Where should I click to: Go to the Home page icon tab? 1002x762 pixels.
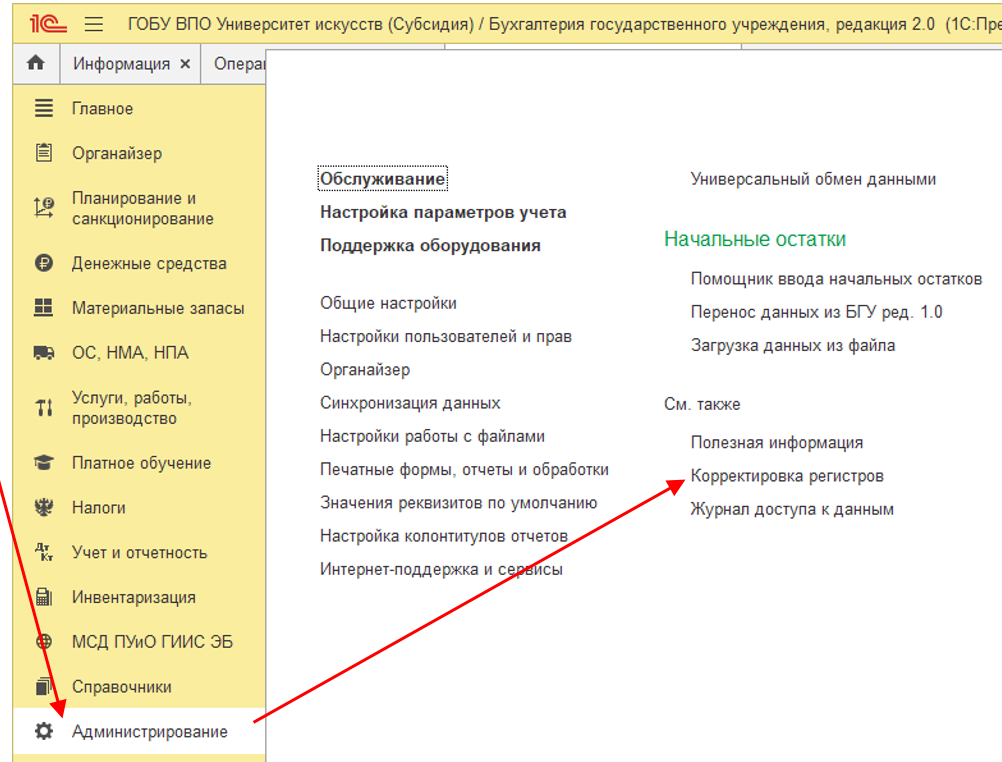[x=36, y=64]
